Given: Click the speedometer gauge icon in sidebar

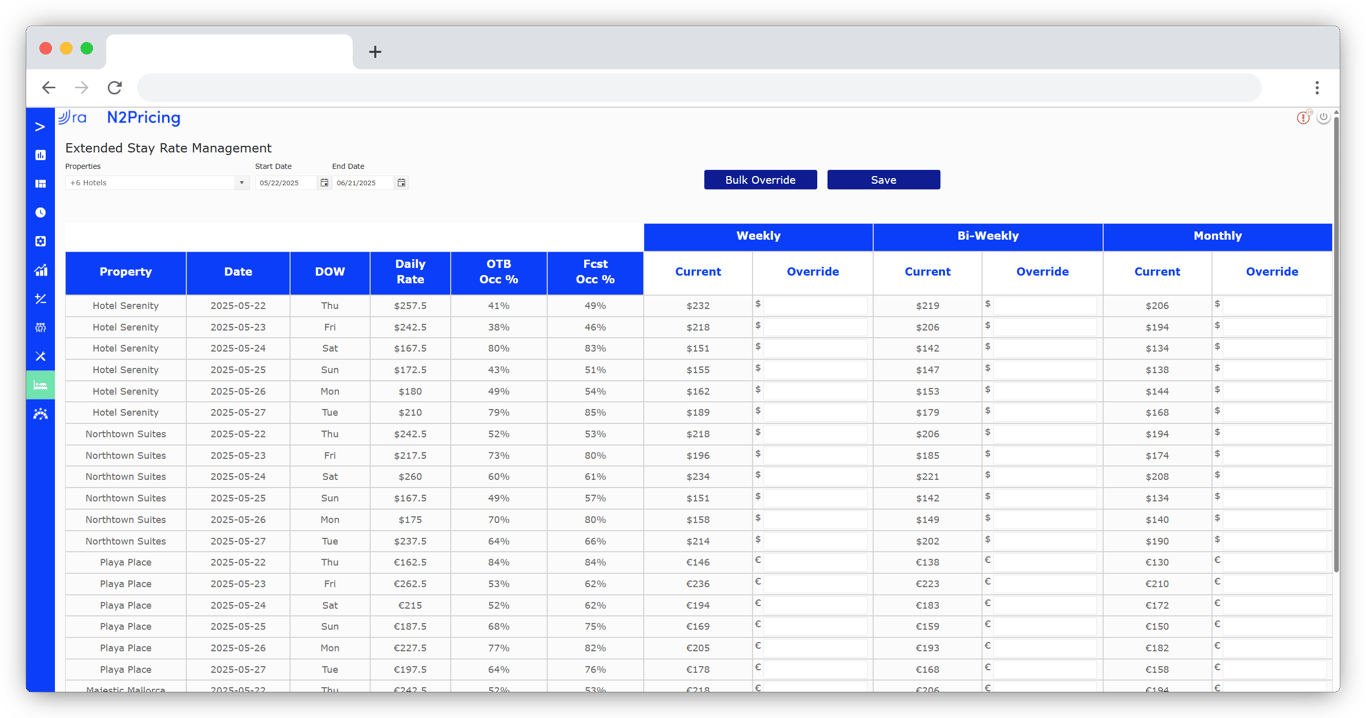Looking at the screenshot, I should [x=40, y=413].
